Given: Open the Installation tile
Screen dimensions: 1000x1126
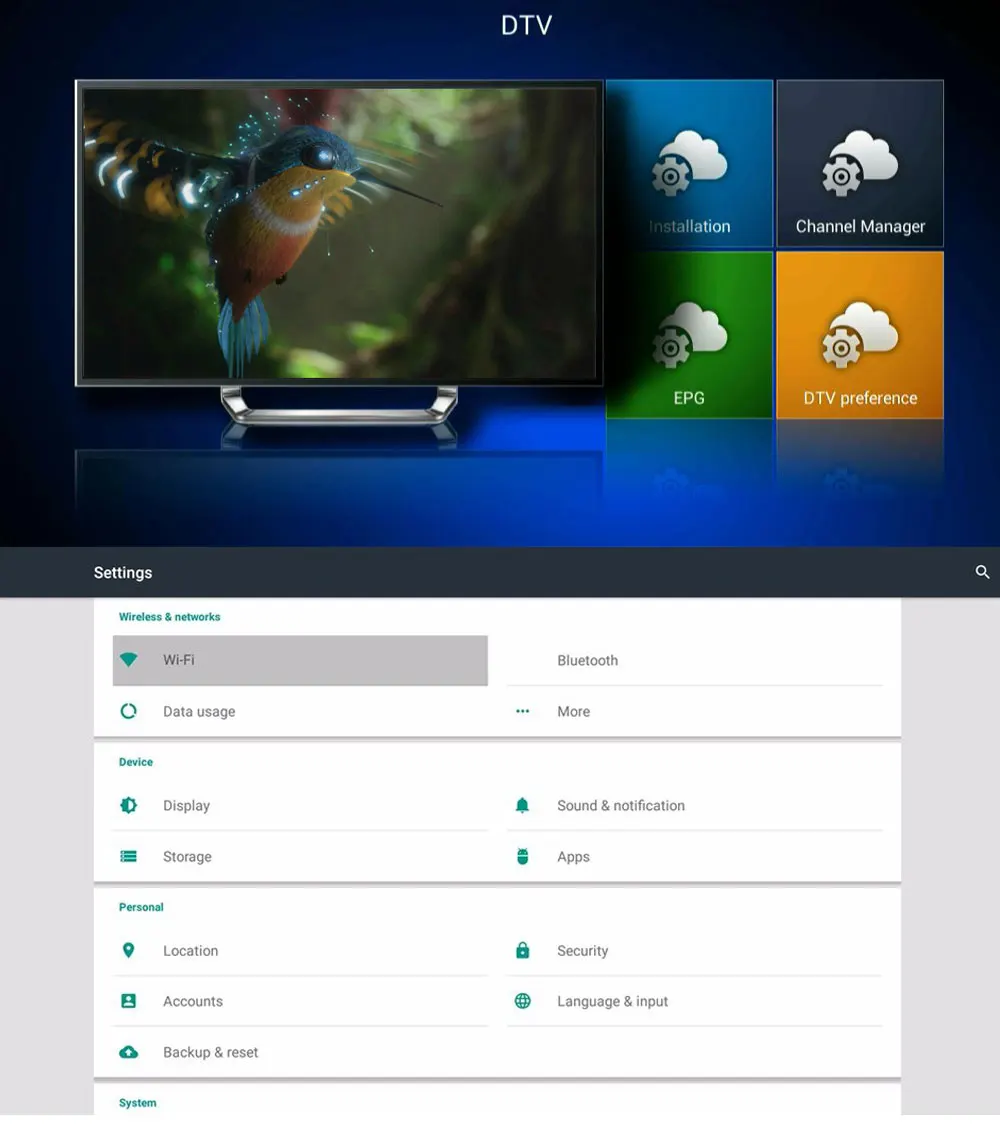Looking at the screenshot, I should [x=689, y=164].
